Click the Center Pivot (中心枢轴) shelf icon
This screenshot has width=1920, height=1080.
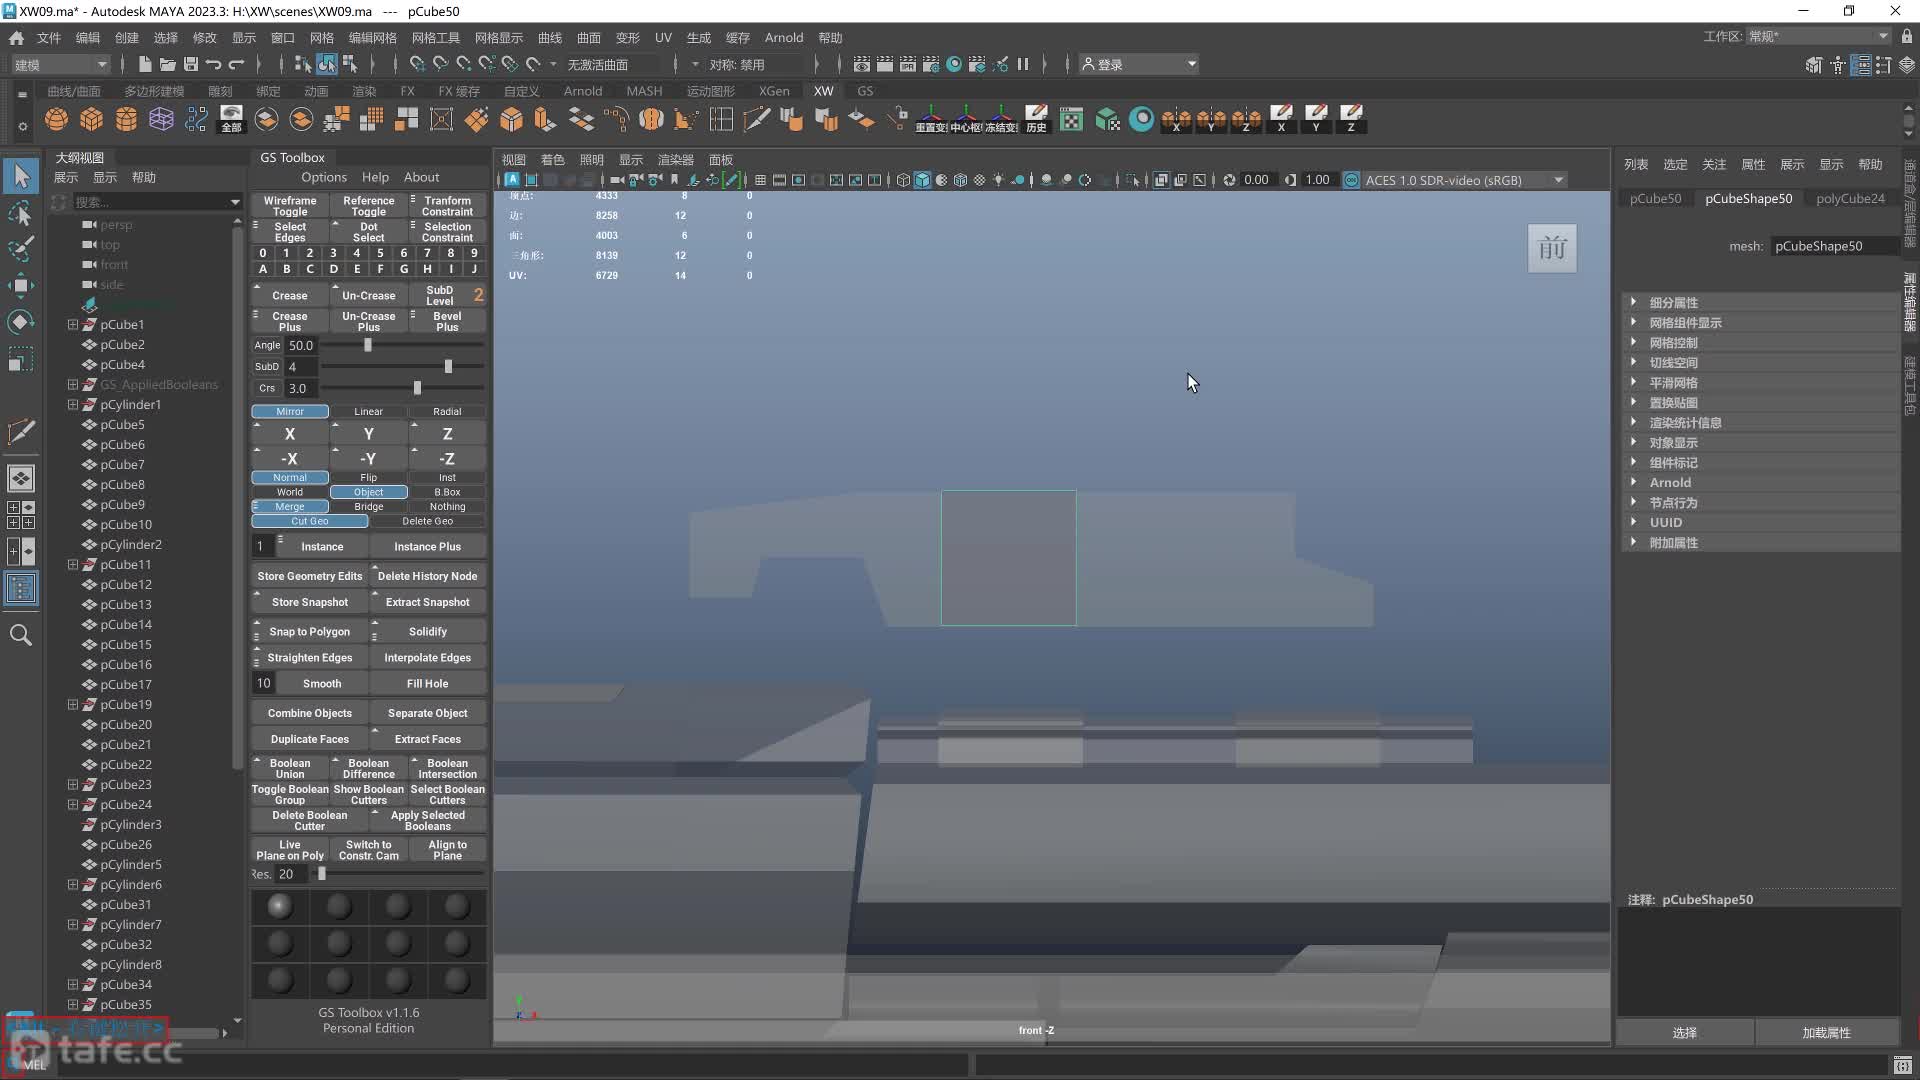(966, 119)
